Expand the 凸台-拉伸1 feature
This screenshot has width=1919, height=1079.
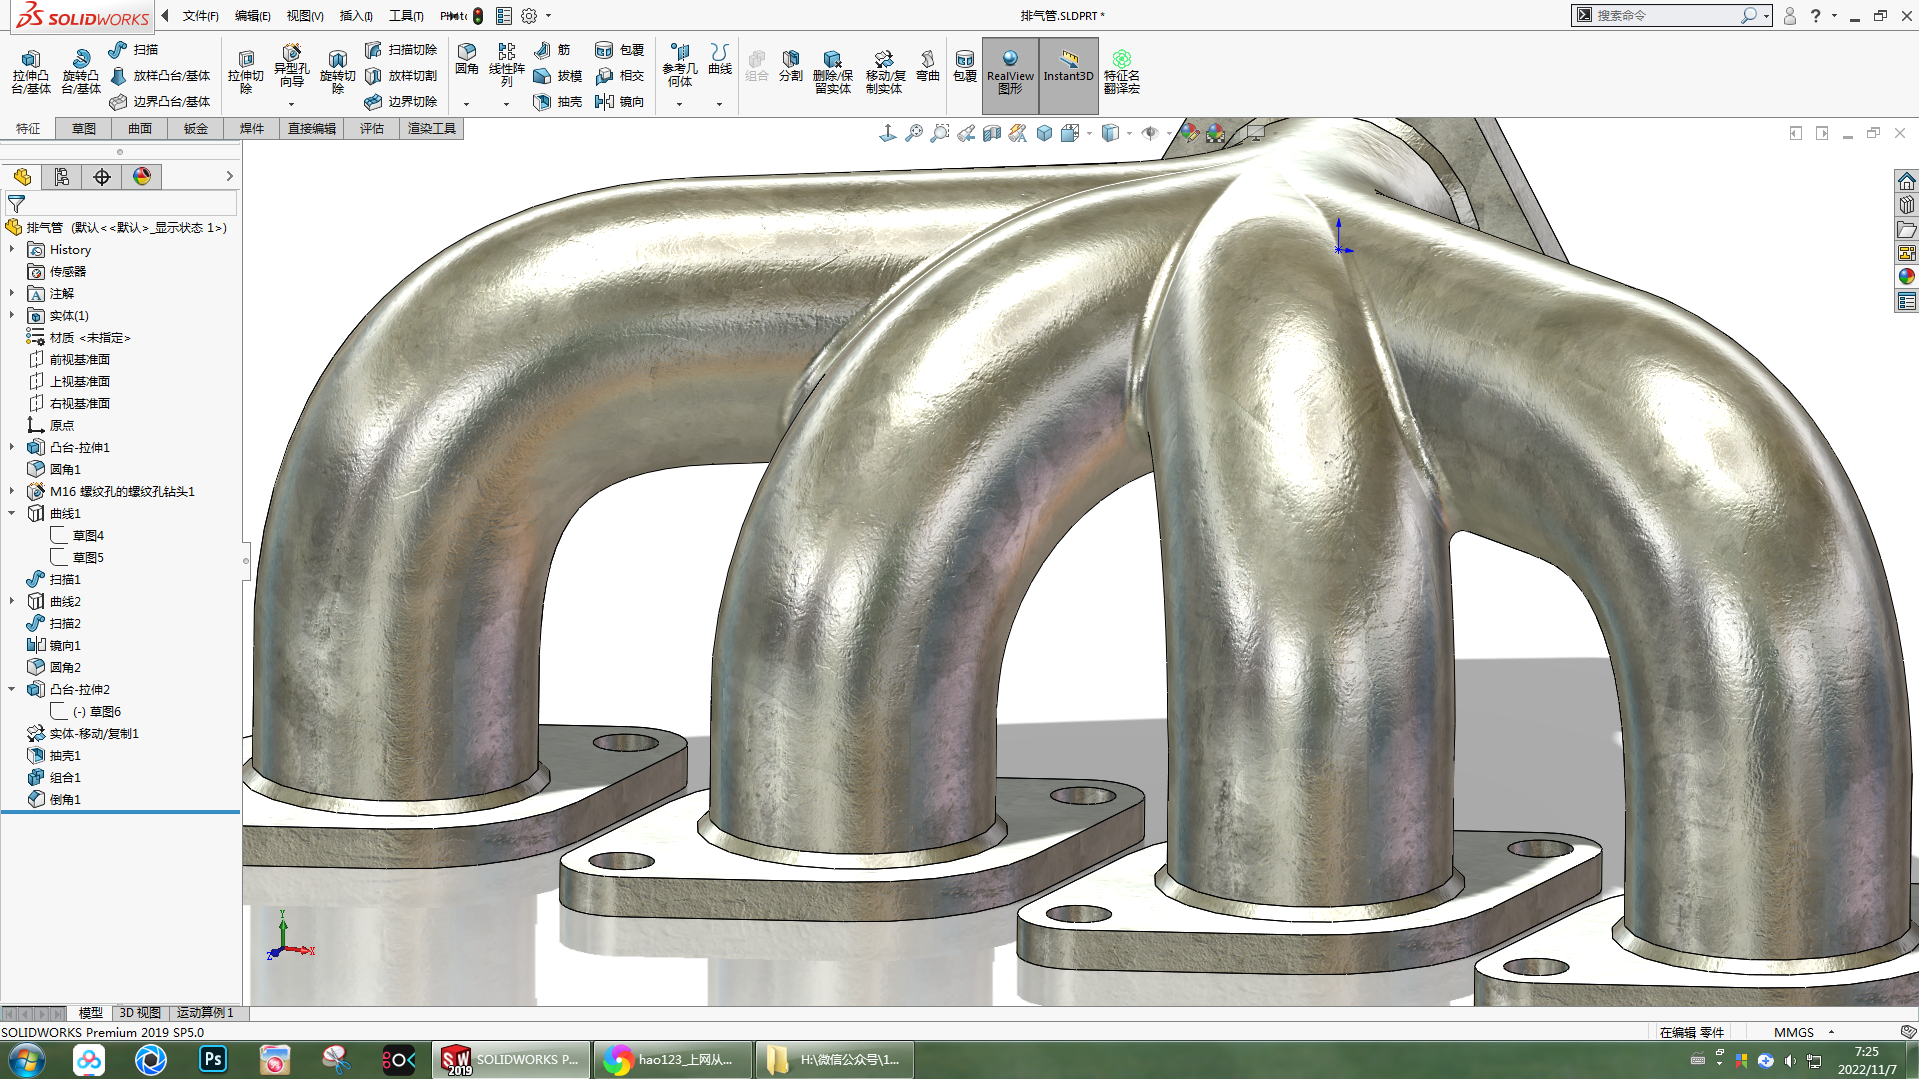(12, 447)
